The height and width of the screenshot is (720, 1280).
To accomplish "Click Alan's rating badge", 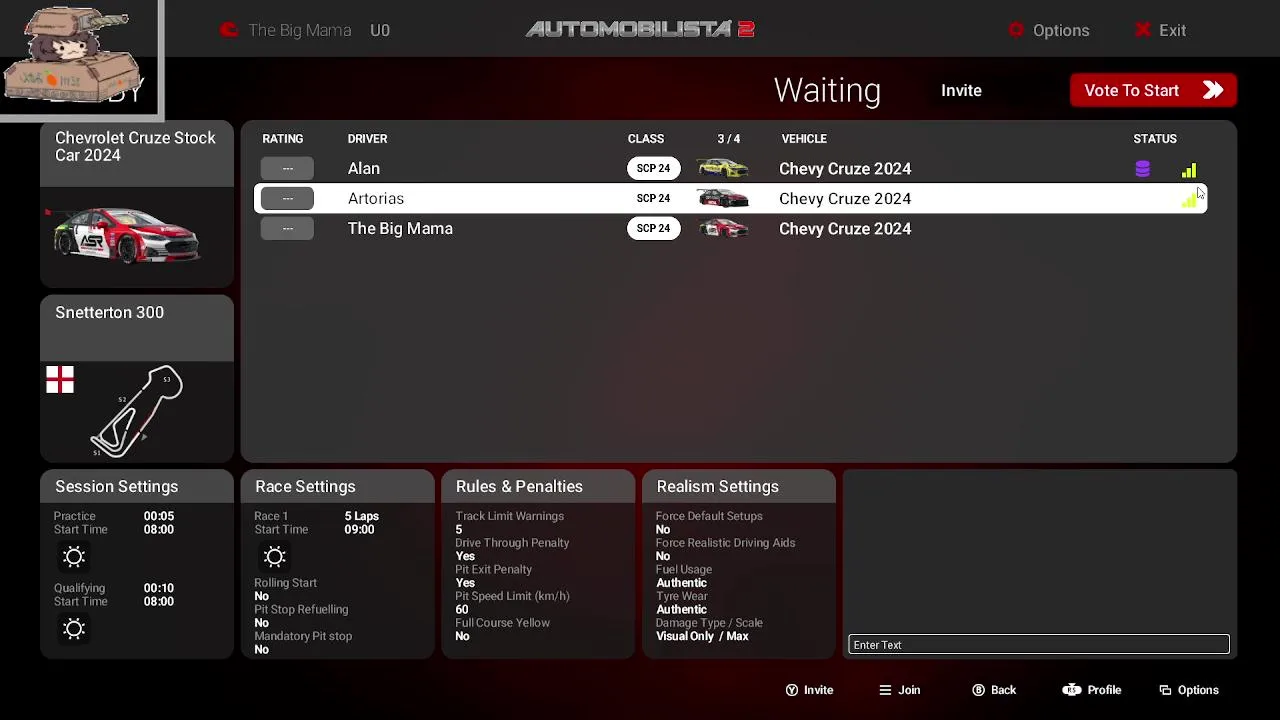I will (287, 168).
